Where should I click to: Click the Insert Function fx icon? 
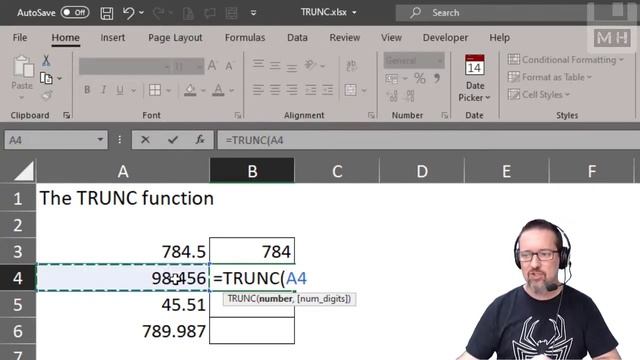point(200,140)
